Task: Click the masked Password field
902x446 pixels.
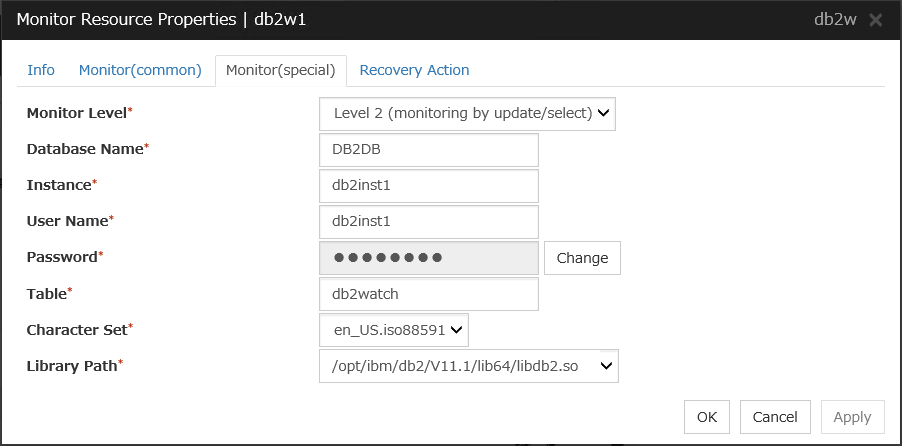Action: (429, 258)
